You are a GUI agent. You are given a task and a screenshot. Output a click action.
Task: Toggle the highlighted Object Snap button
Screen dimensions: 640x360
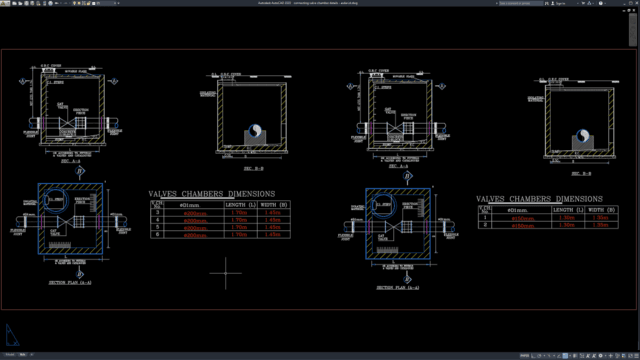565,356
